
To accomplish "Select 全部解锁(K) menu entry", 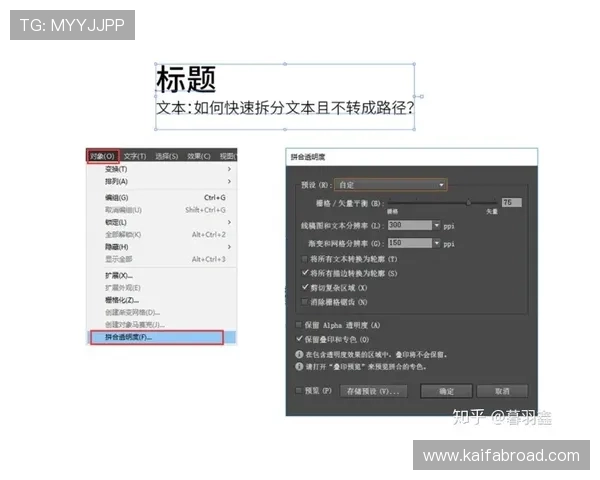I will click(161, 234).
